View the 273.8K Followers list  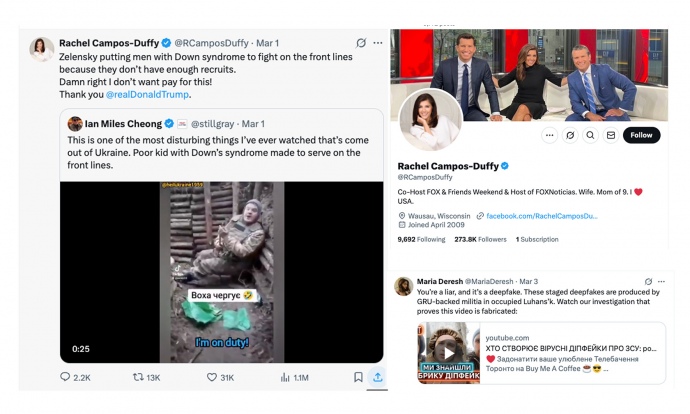click(482, 240)
